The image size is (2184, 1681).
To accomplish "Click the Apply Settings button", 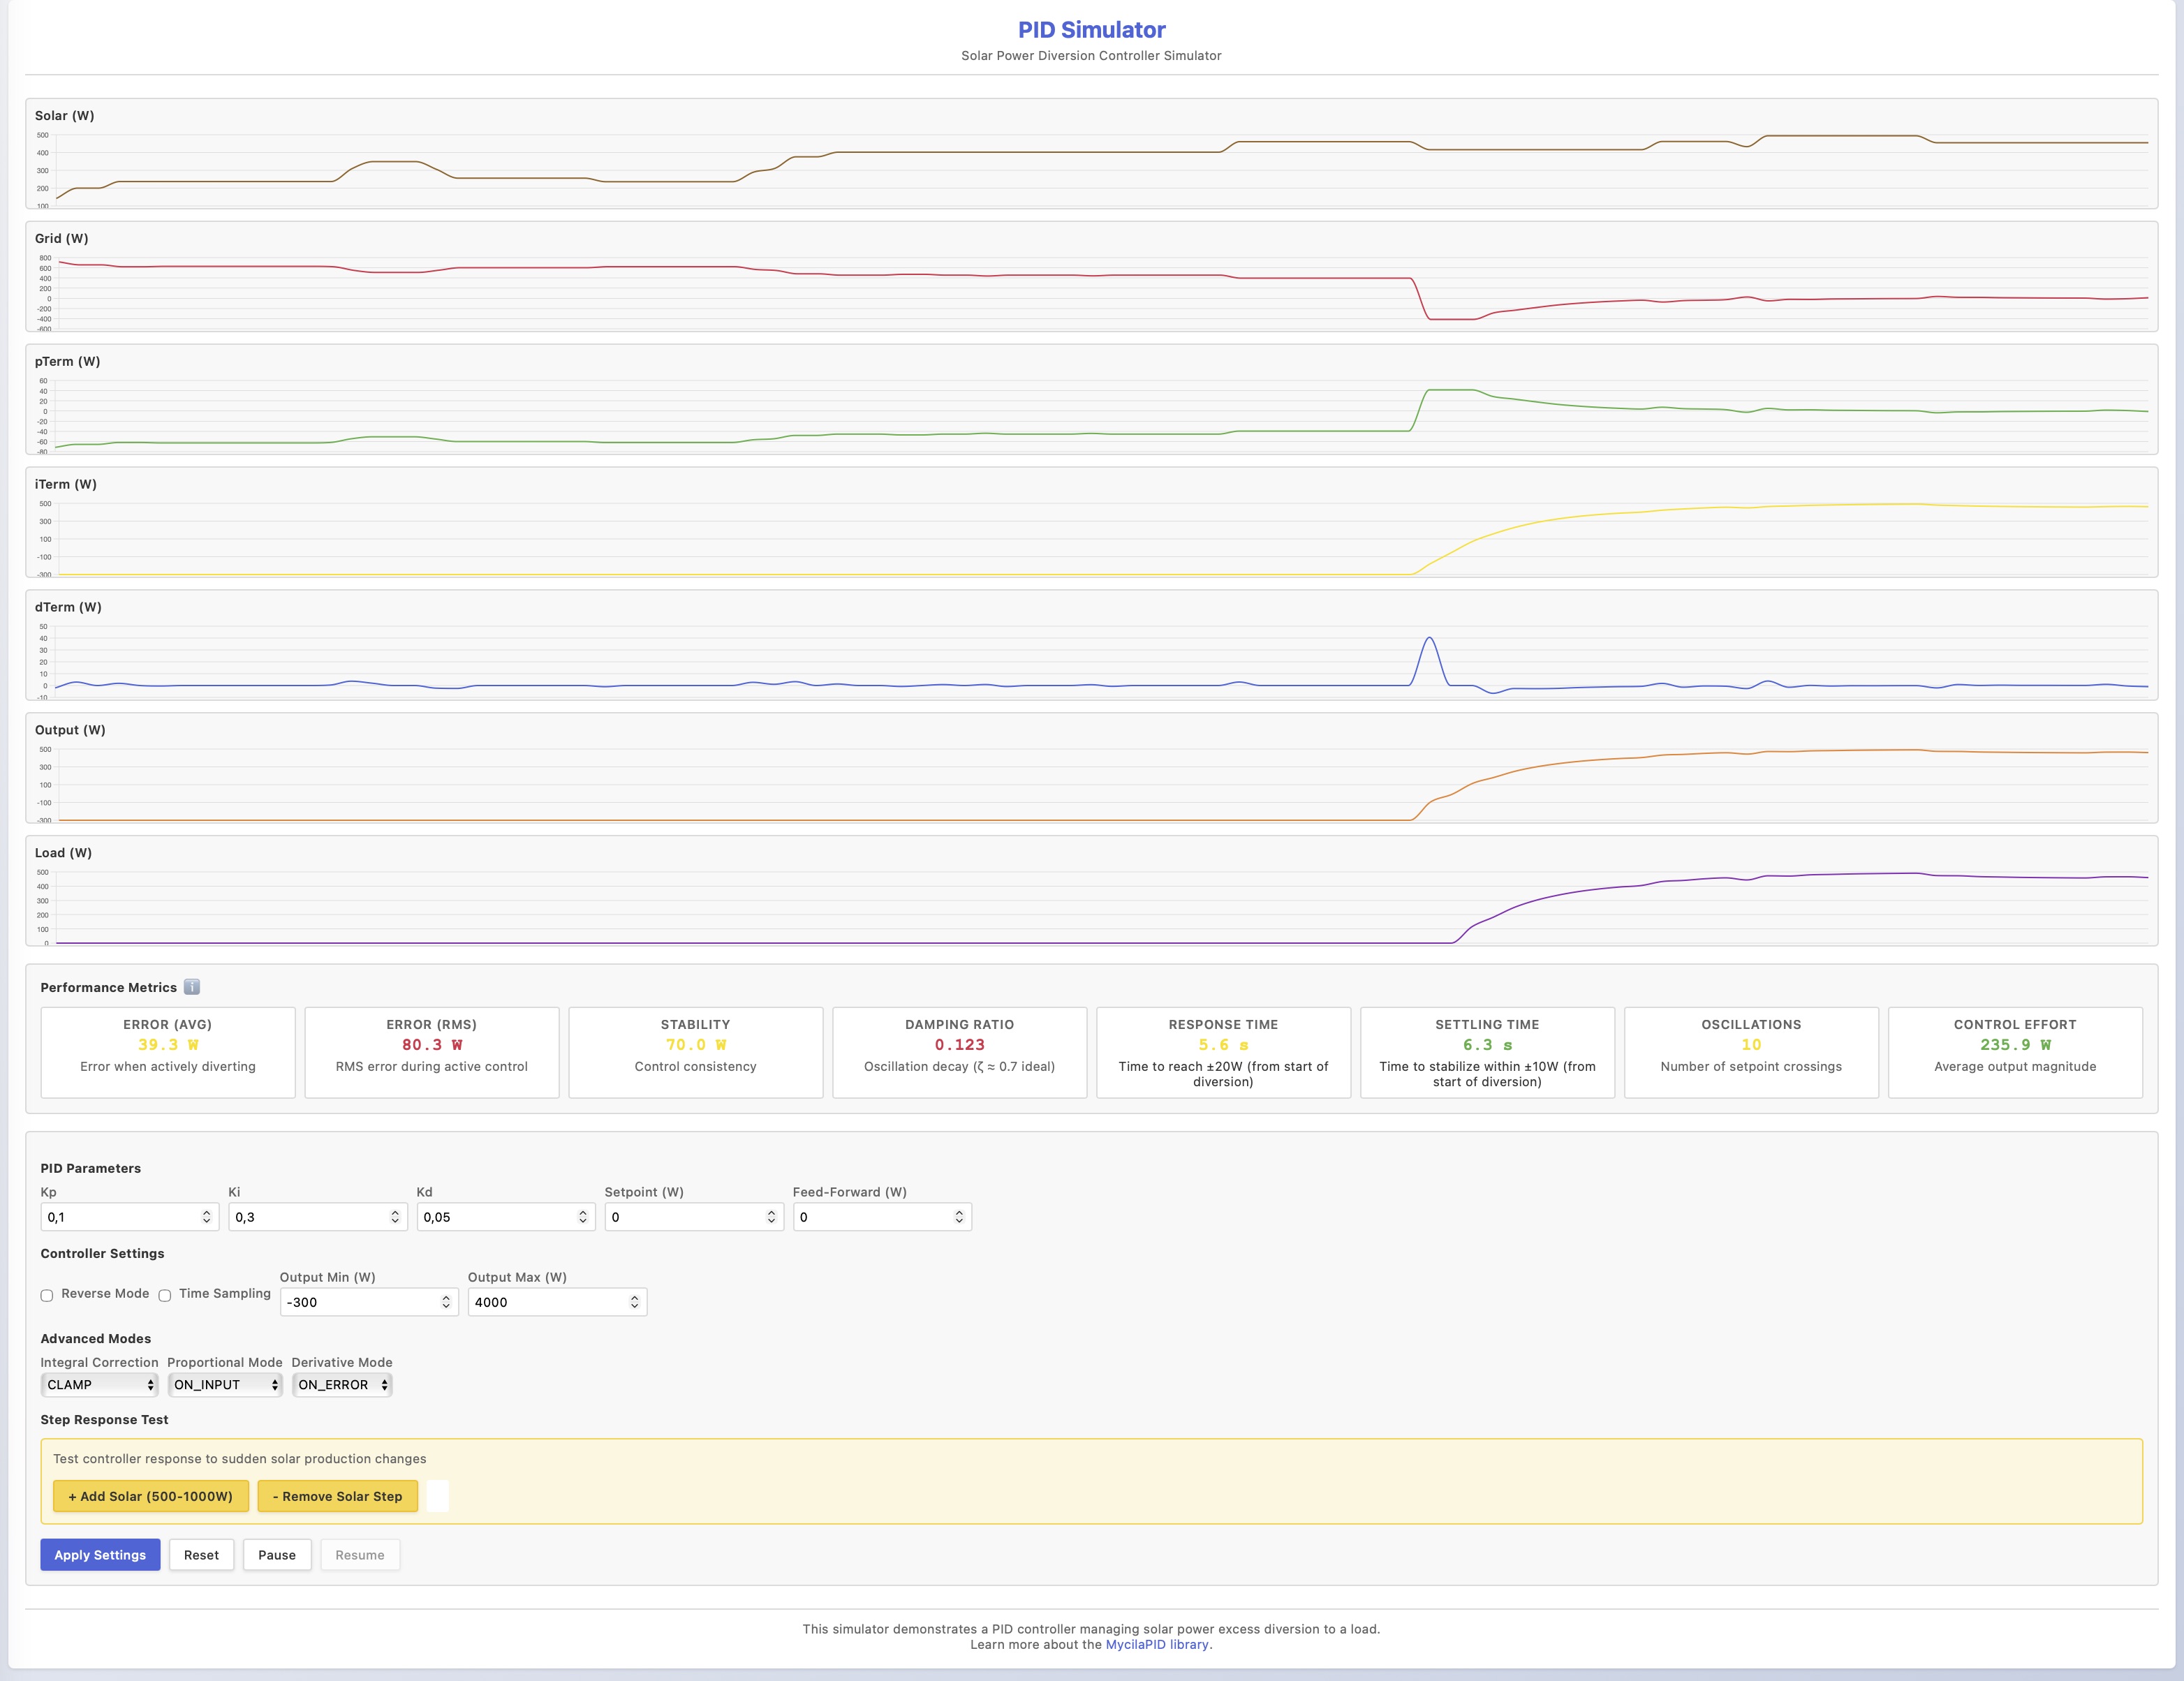I will point(100,1555).
